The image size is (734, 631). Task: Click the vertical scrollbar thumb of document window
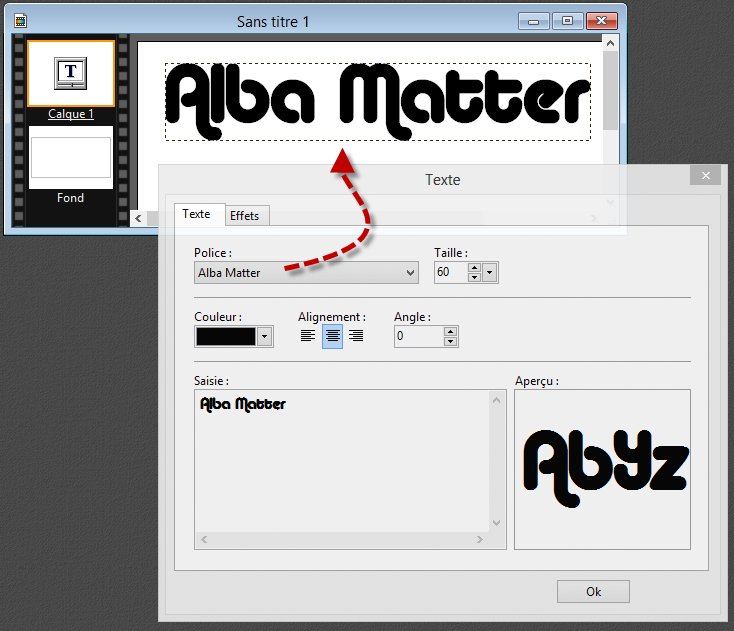click(610, 90)
